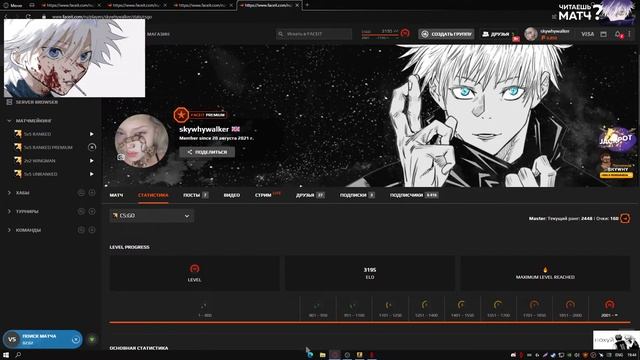Stop the 5v5 Ranked Premium queue
The width and height of the screenshot is (640, 360).
coord(92,147)
